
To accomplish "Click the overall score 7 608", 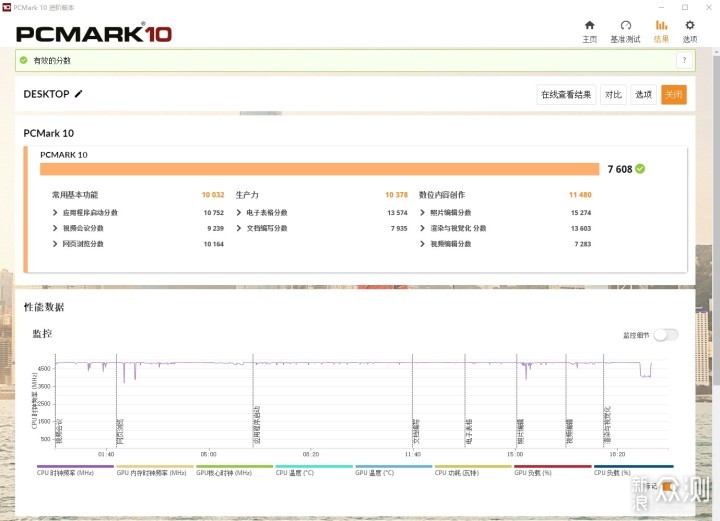I will (x=620, y=169).
